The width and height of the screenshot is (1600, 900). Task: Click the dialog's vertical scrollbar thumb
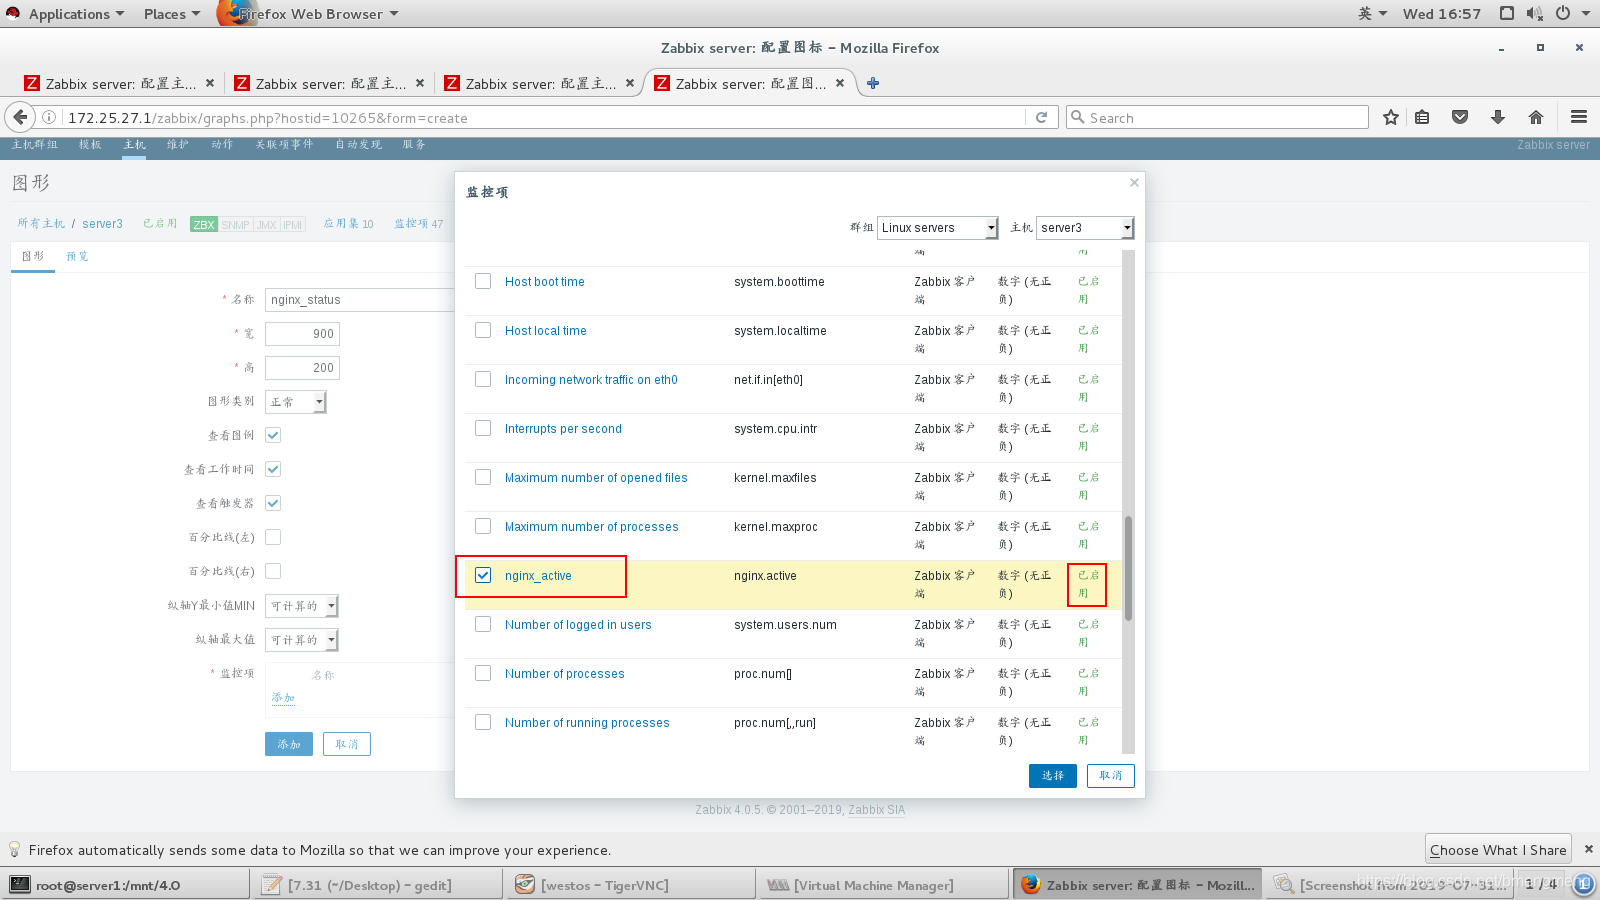(x=1128, y=569)
